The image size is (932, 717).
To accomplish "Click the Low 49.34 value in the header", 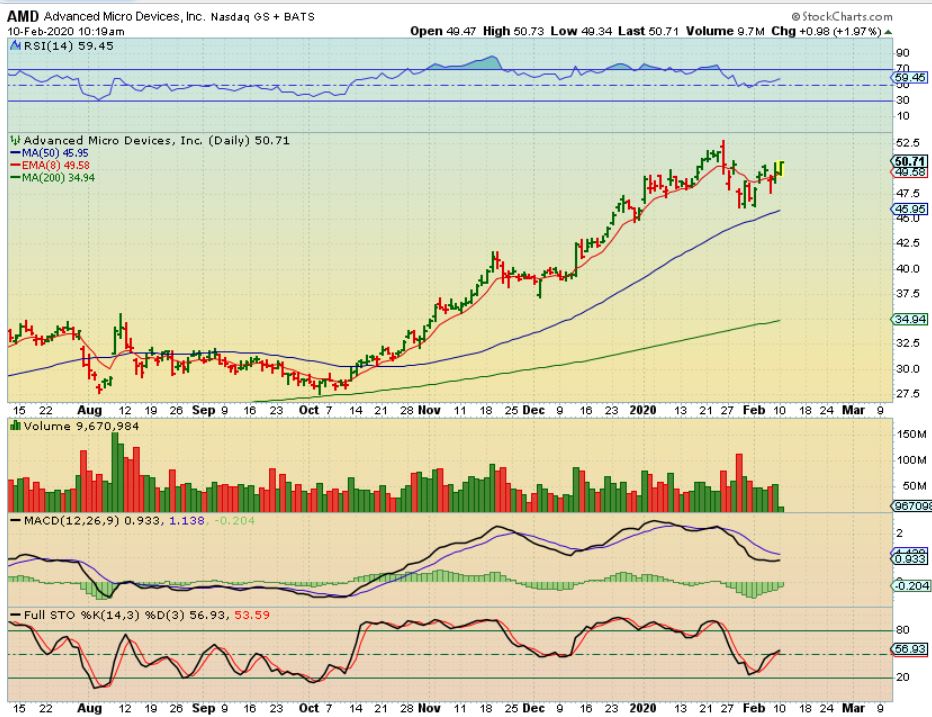I will pos(581,31).
